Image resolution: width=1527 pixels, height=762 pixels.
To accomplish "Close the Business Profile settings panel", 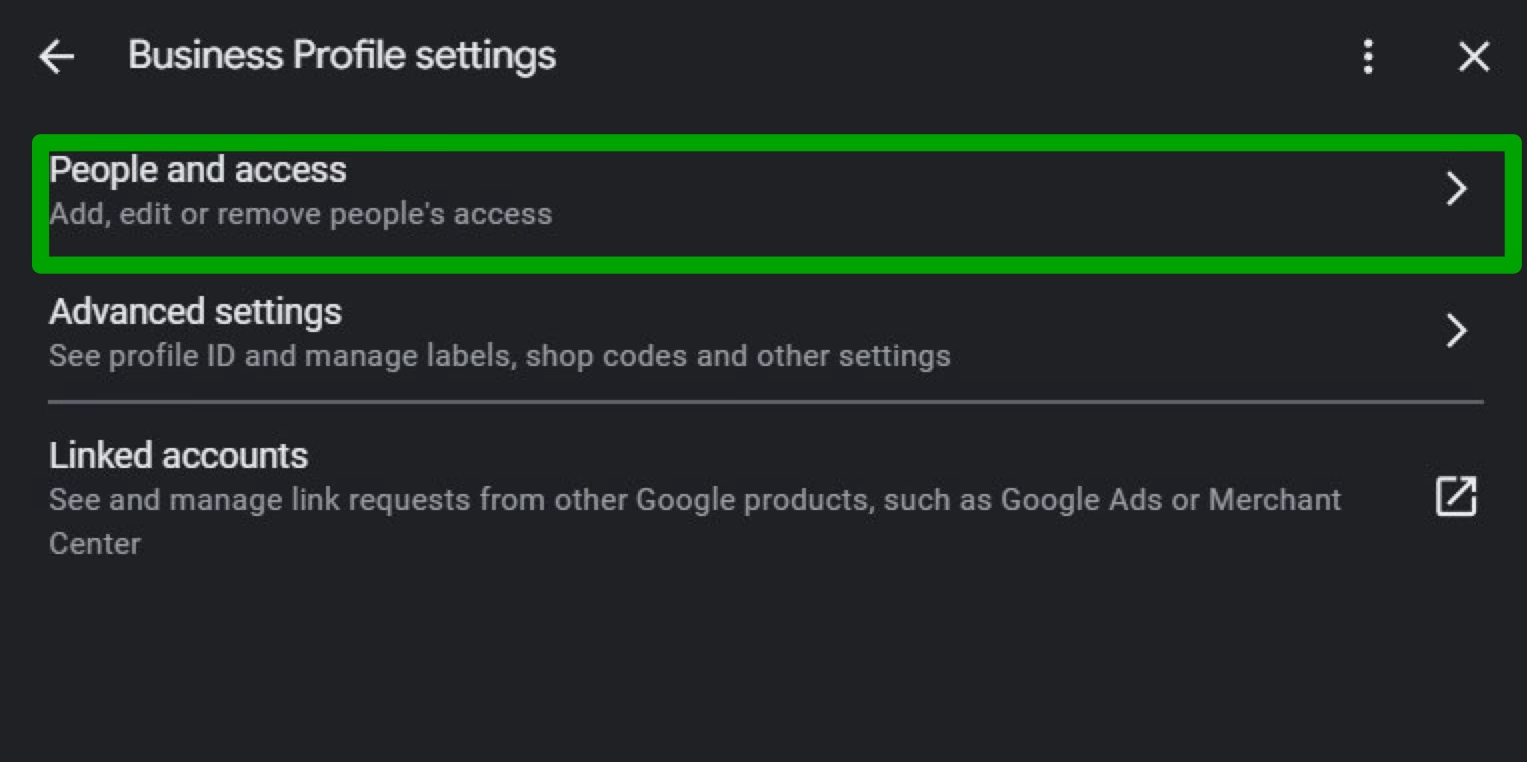I will (1474, 57).
